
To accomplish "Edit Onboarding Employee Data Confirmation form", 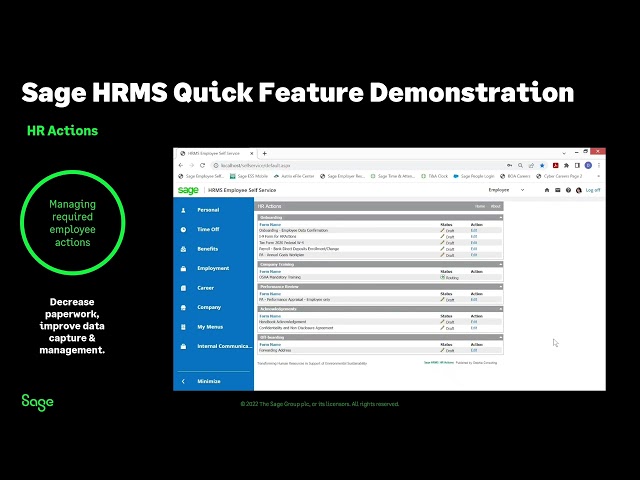I will click(474, 230).
